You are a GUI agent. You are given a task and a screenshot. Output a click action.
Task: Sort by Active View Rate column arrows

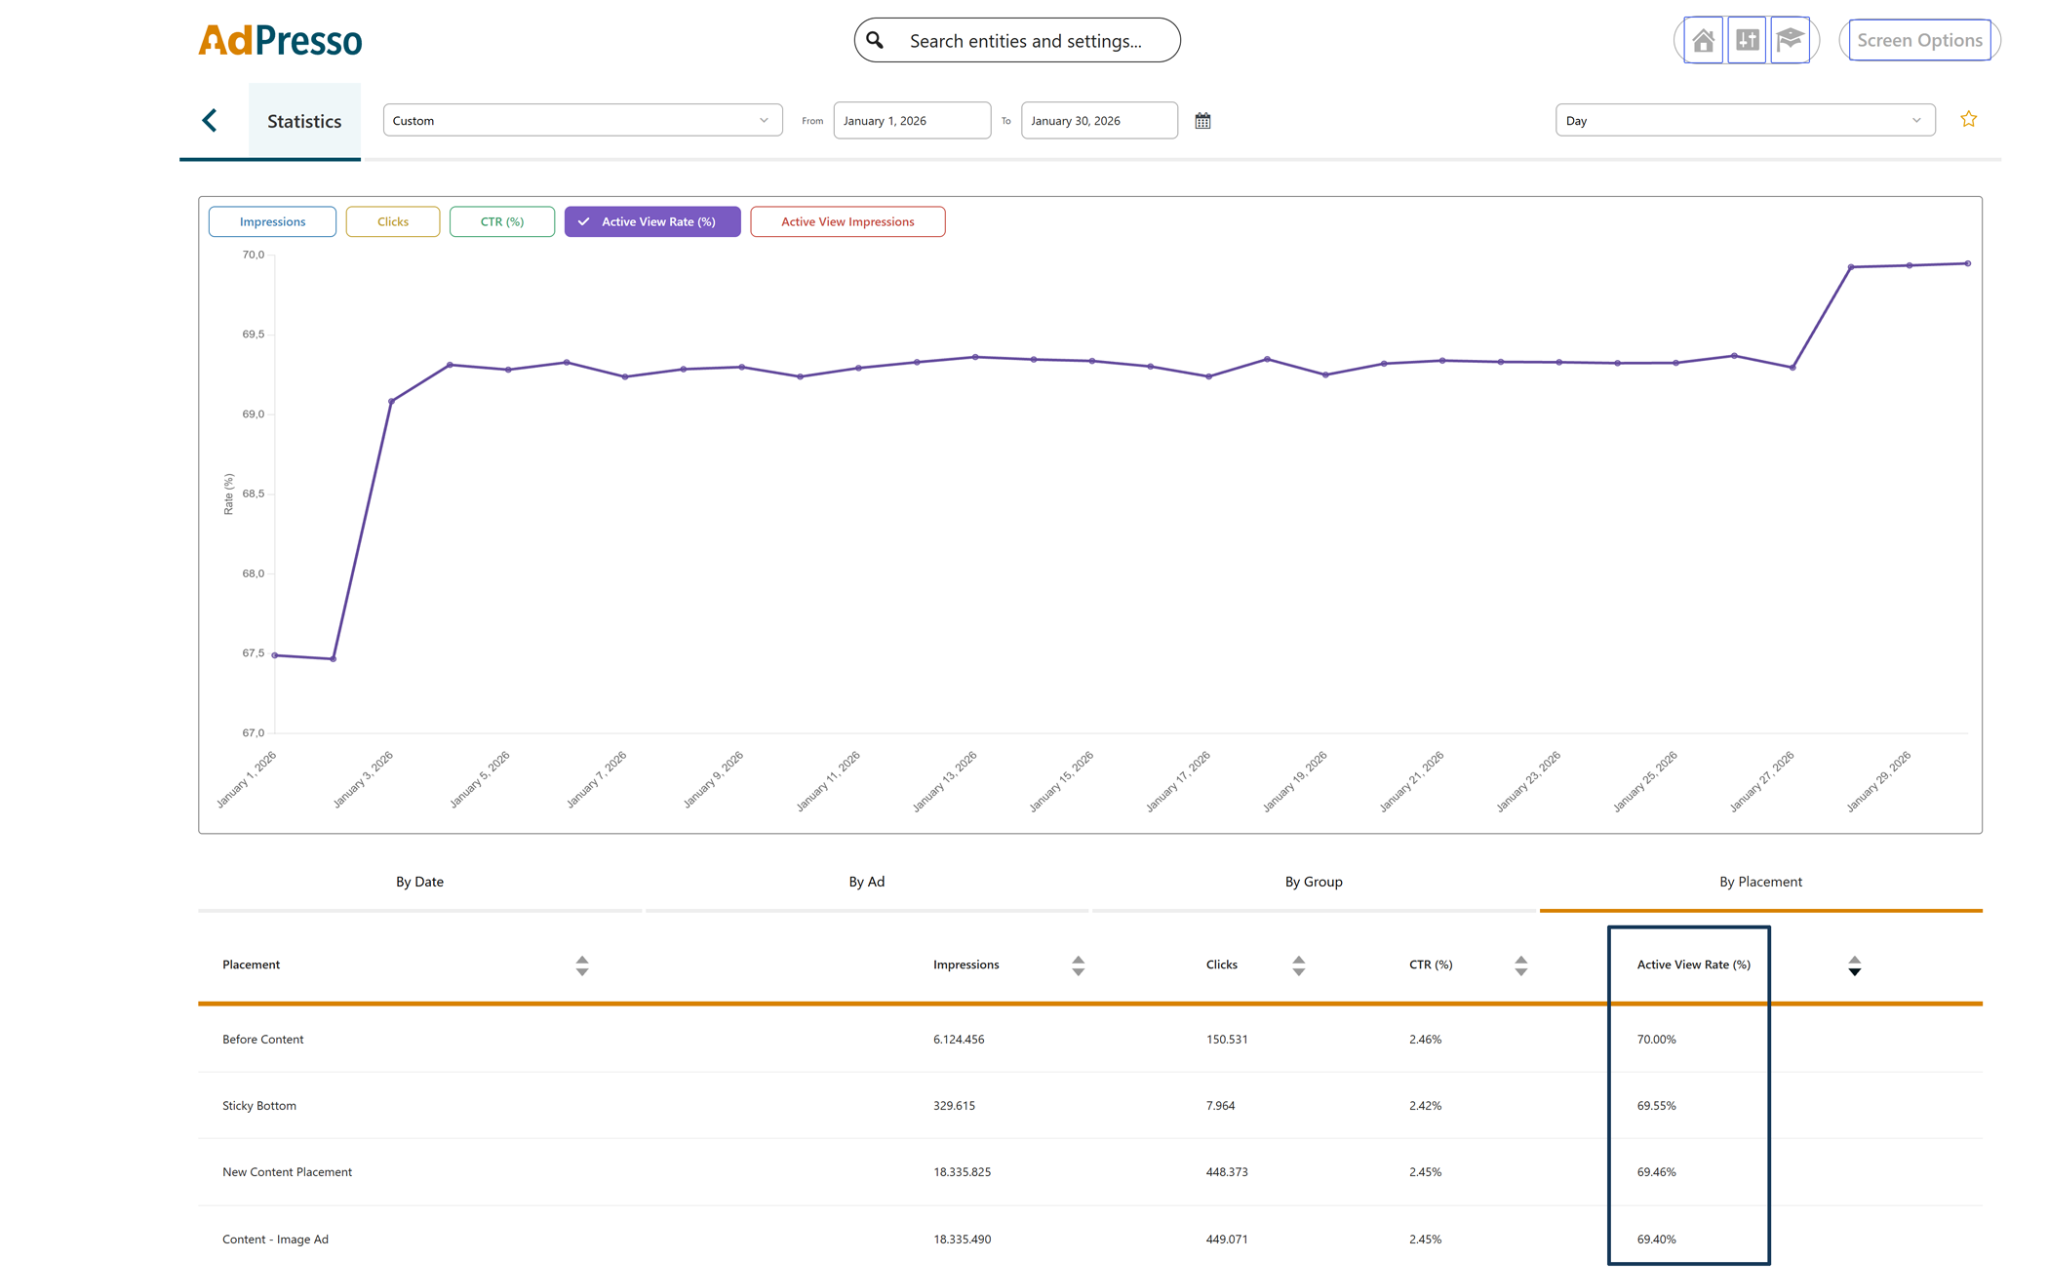click(1854, 965)
